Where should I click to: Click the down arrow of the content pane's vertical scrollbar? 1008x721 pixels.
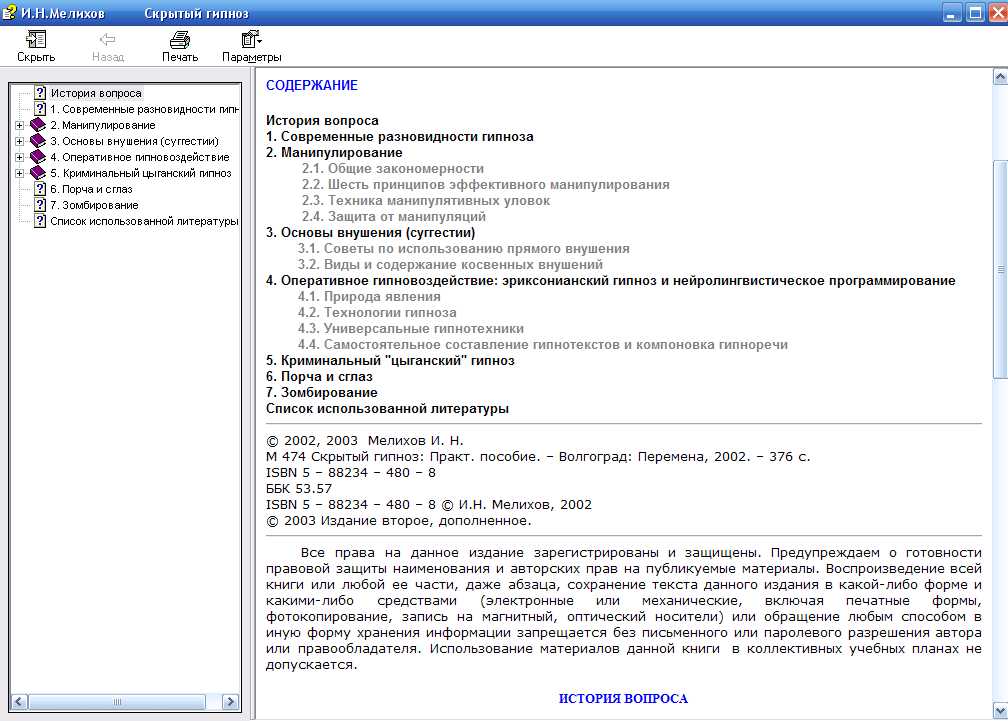[1000, 710]
